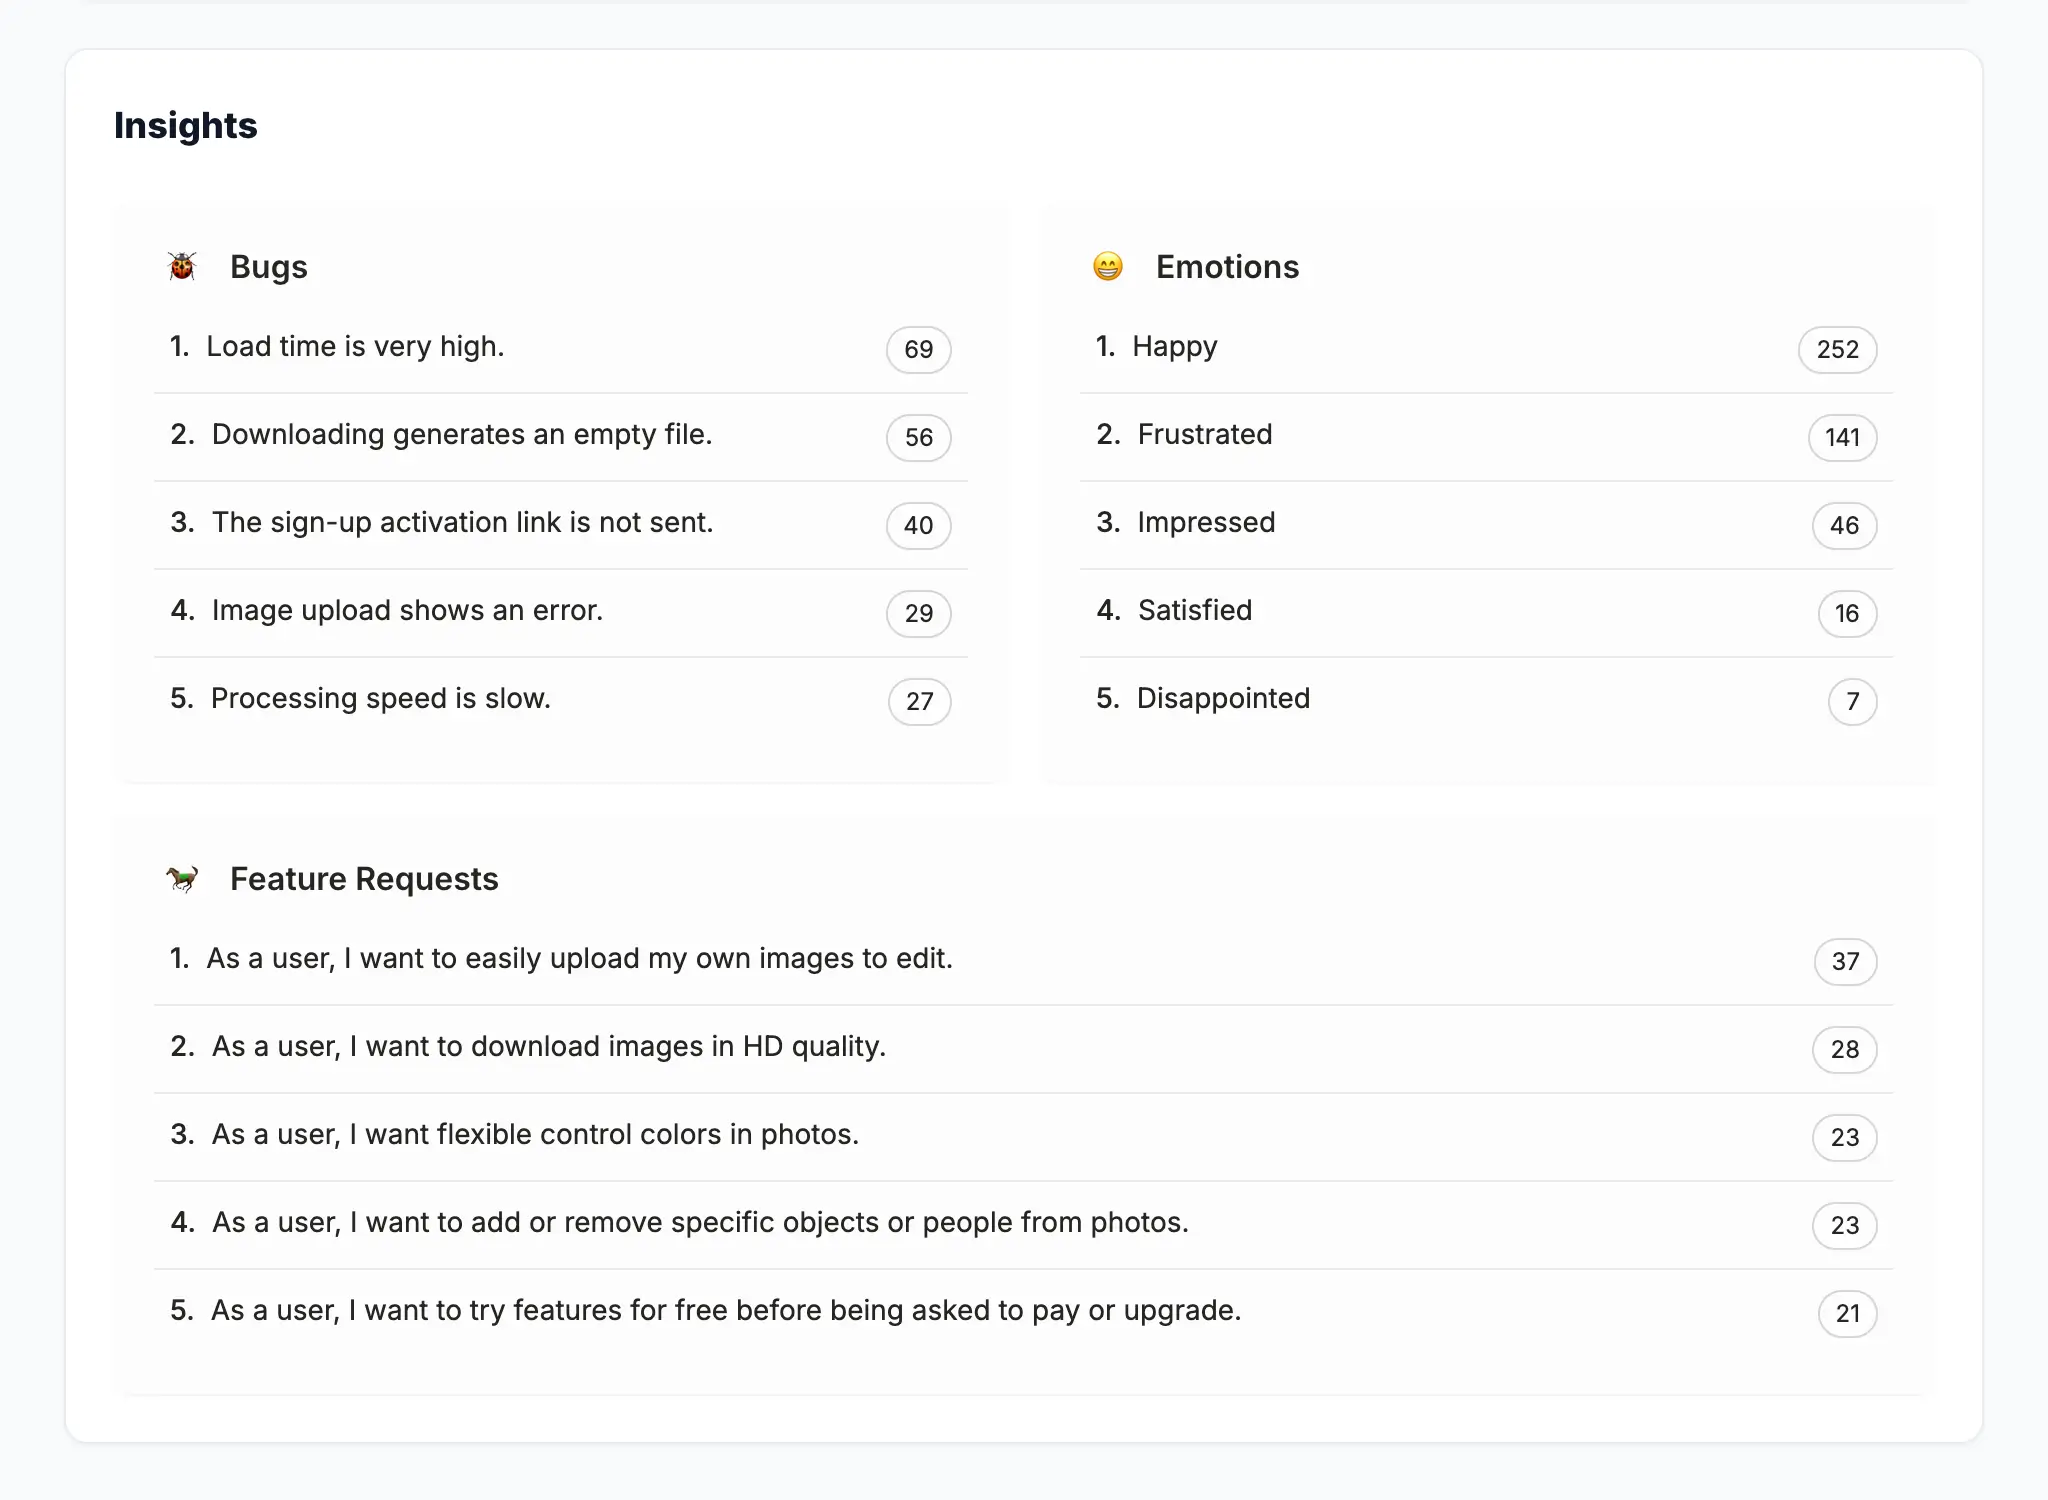Click the ladybug icon beside Bugs

tap(182, 266)
